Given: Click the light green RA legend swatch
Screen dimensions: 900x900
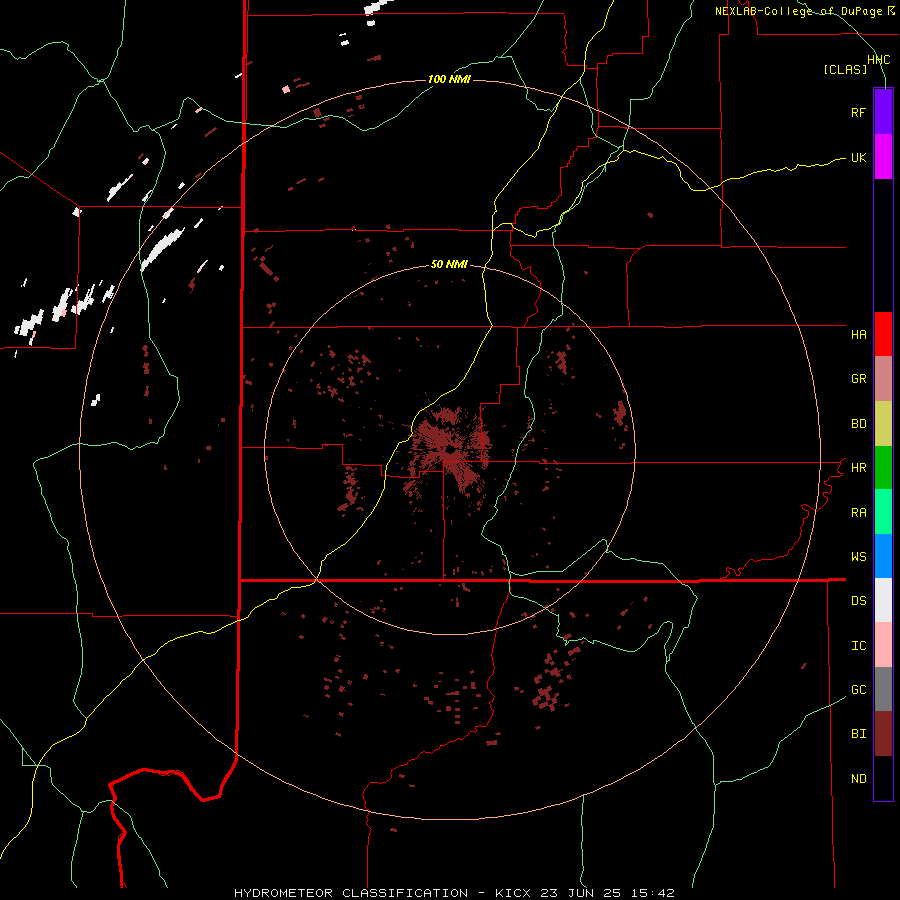Looking at the screenshot, I should point(883,512).
